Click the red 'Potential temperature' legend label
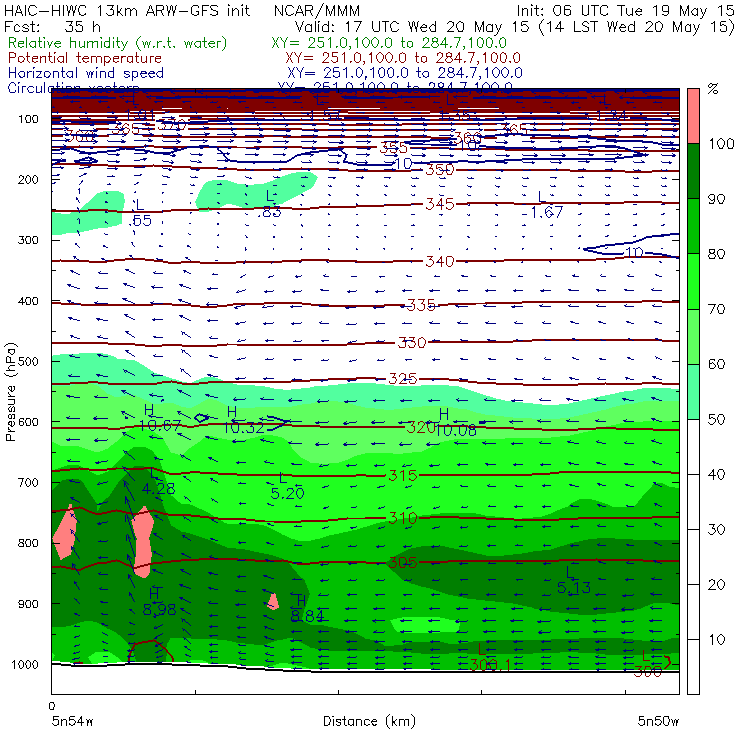This screenshot has width=740, height=740. coord(84,58)
